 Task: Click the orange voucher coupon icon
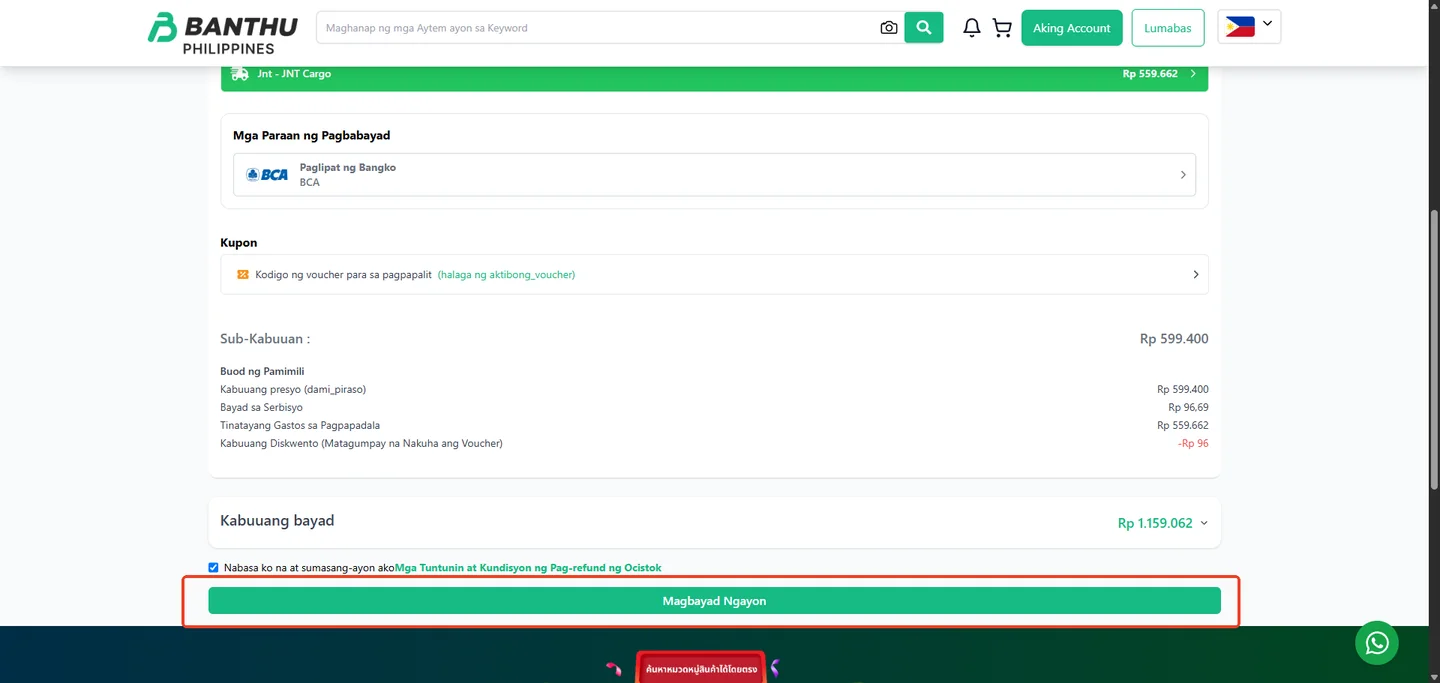242,274
